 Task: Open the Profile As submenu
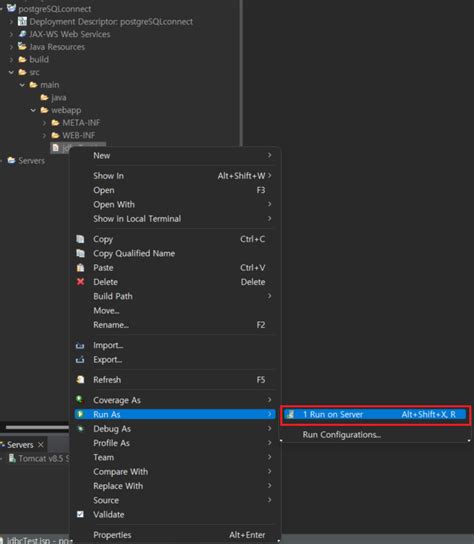[x=175, y=443]
